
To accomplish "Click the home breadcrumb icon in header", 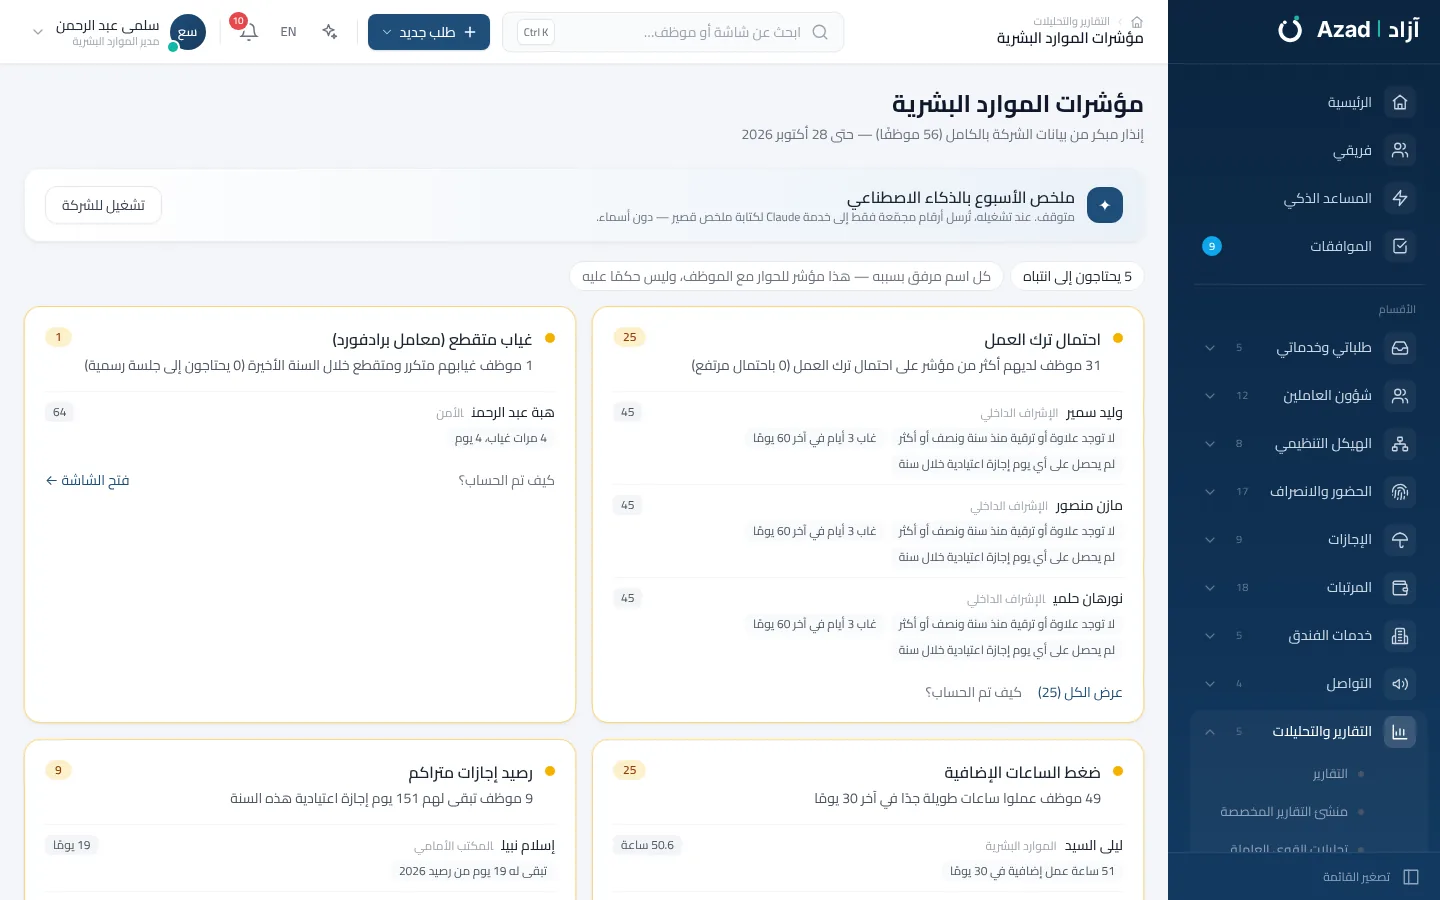I will 1136,21.
